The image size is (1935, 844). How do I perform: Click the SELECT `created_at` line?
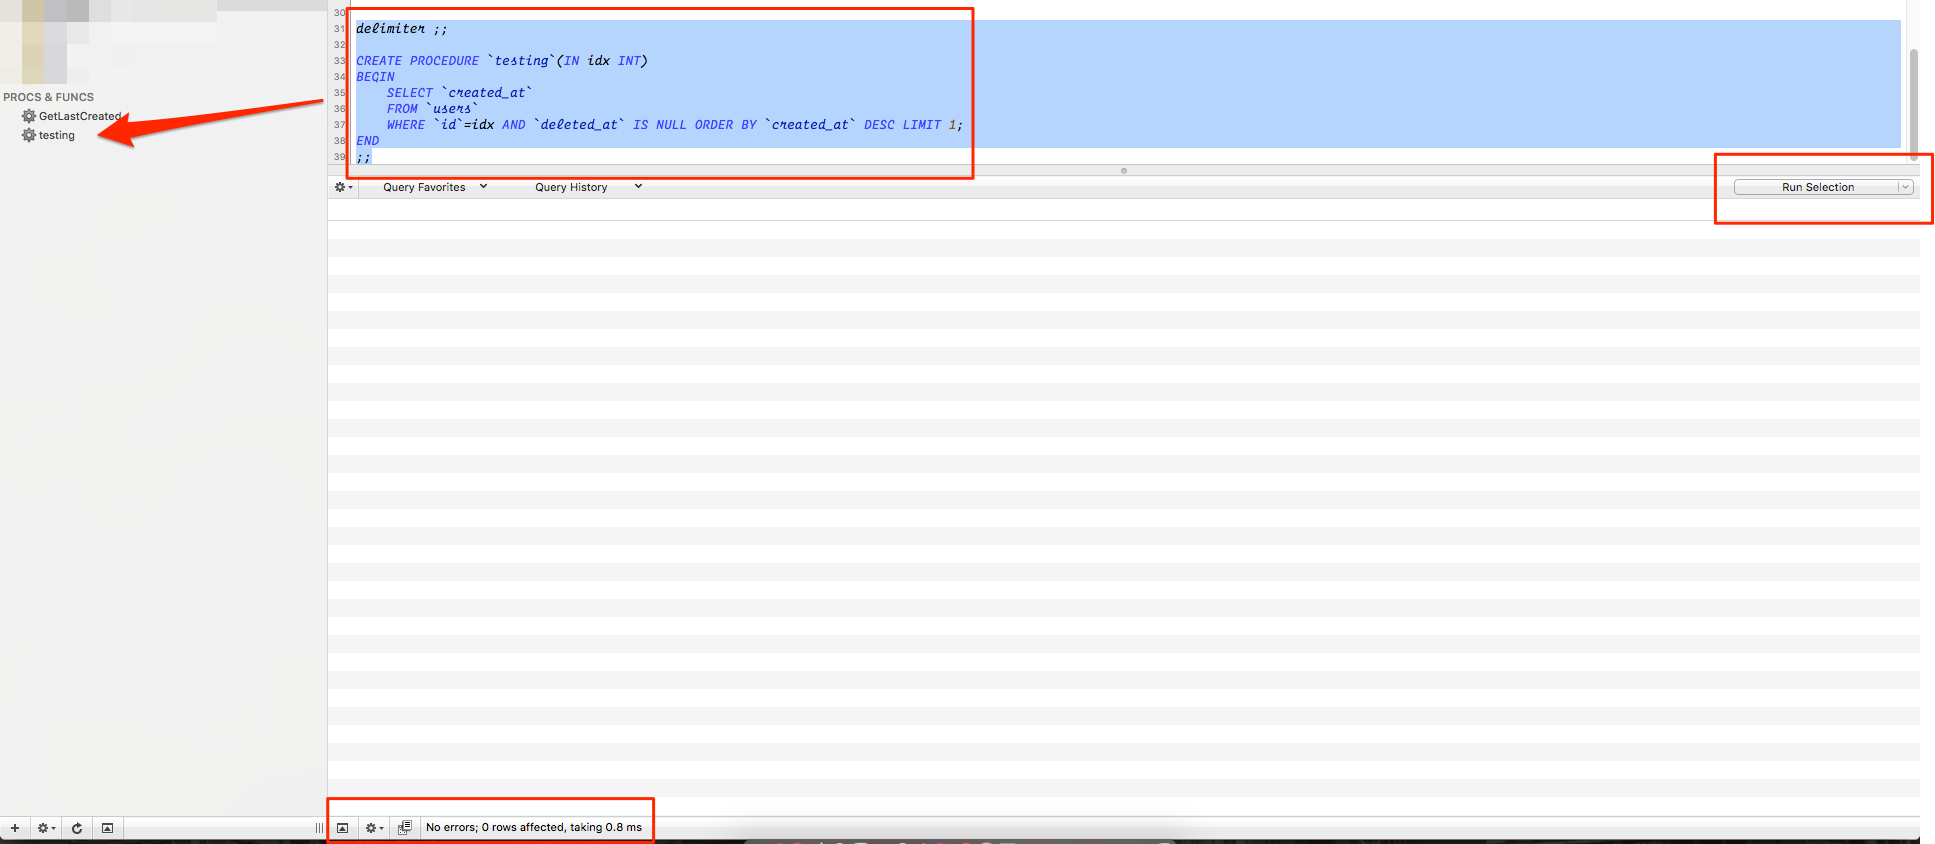tap(459, 93)
